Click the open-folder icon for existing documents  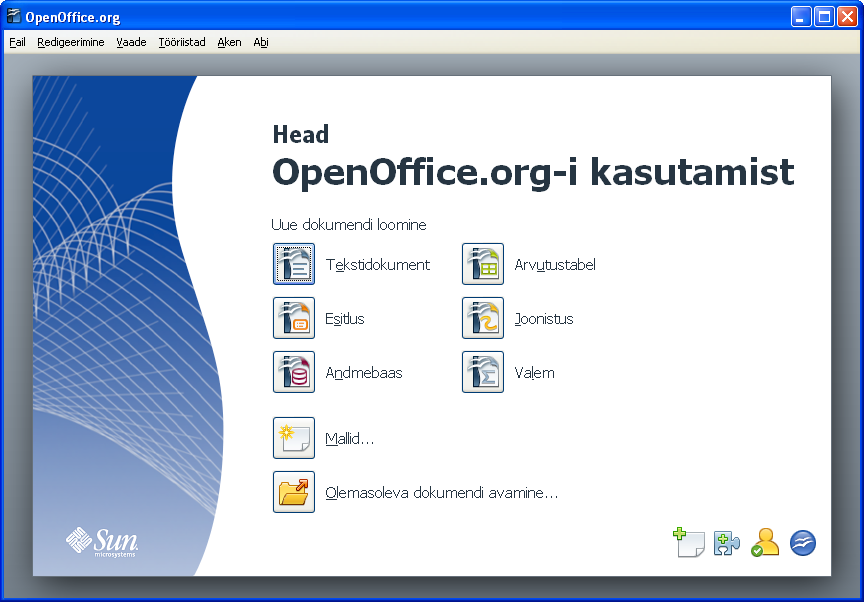coord(294,492)
